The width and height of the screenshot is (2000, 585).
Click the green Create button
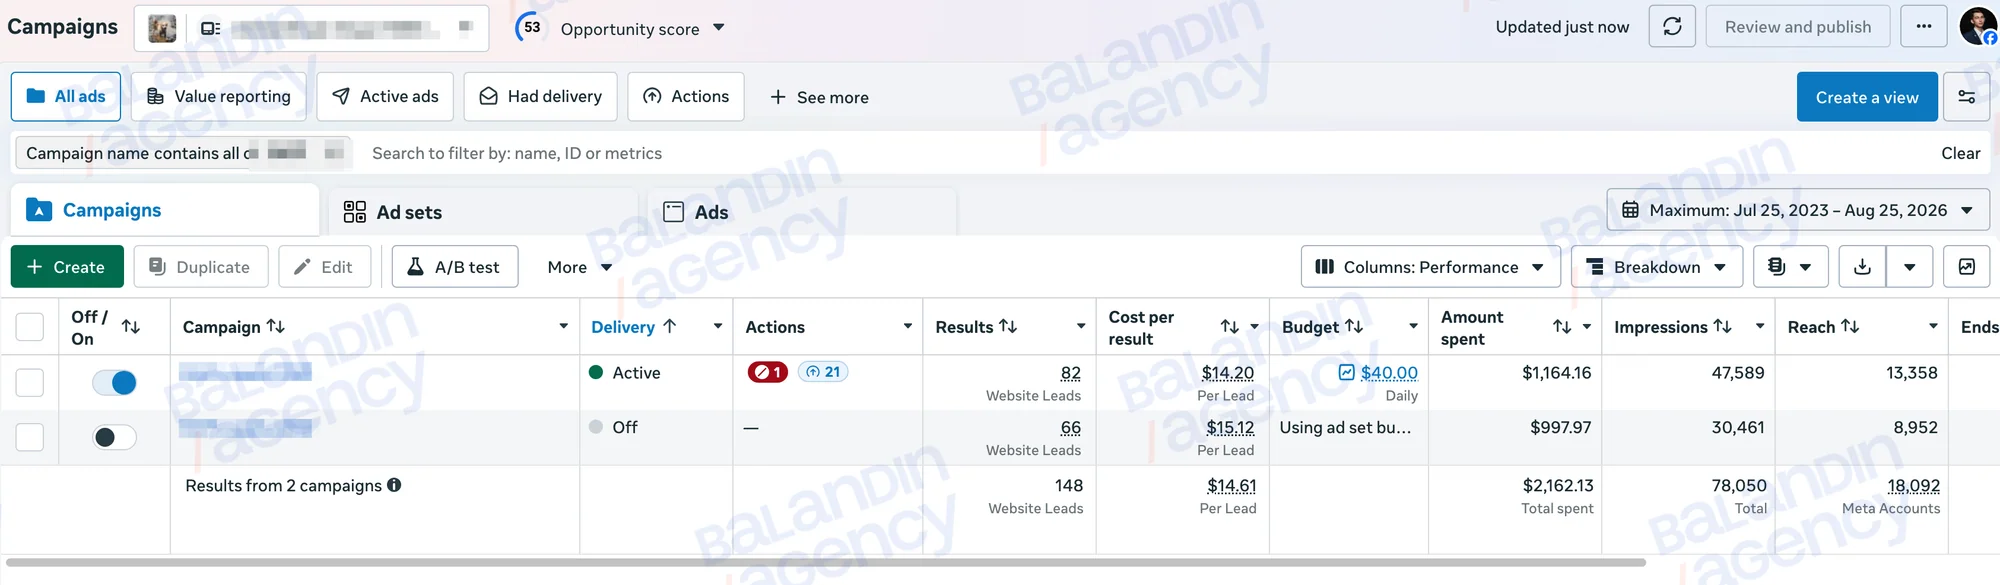pyautogui.click(x=67, y=267)
